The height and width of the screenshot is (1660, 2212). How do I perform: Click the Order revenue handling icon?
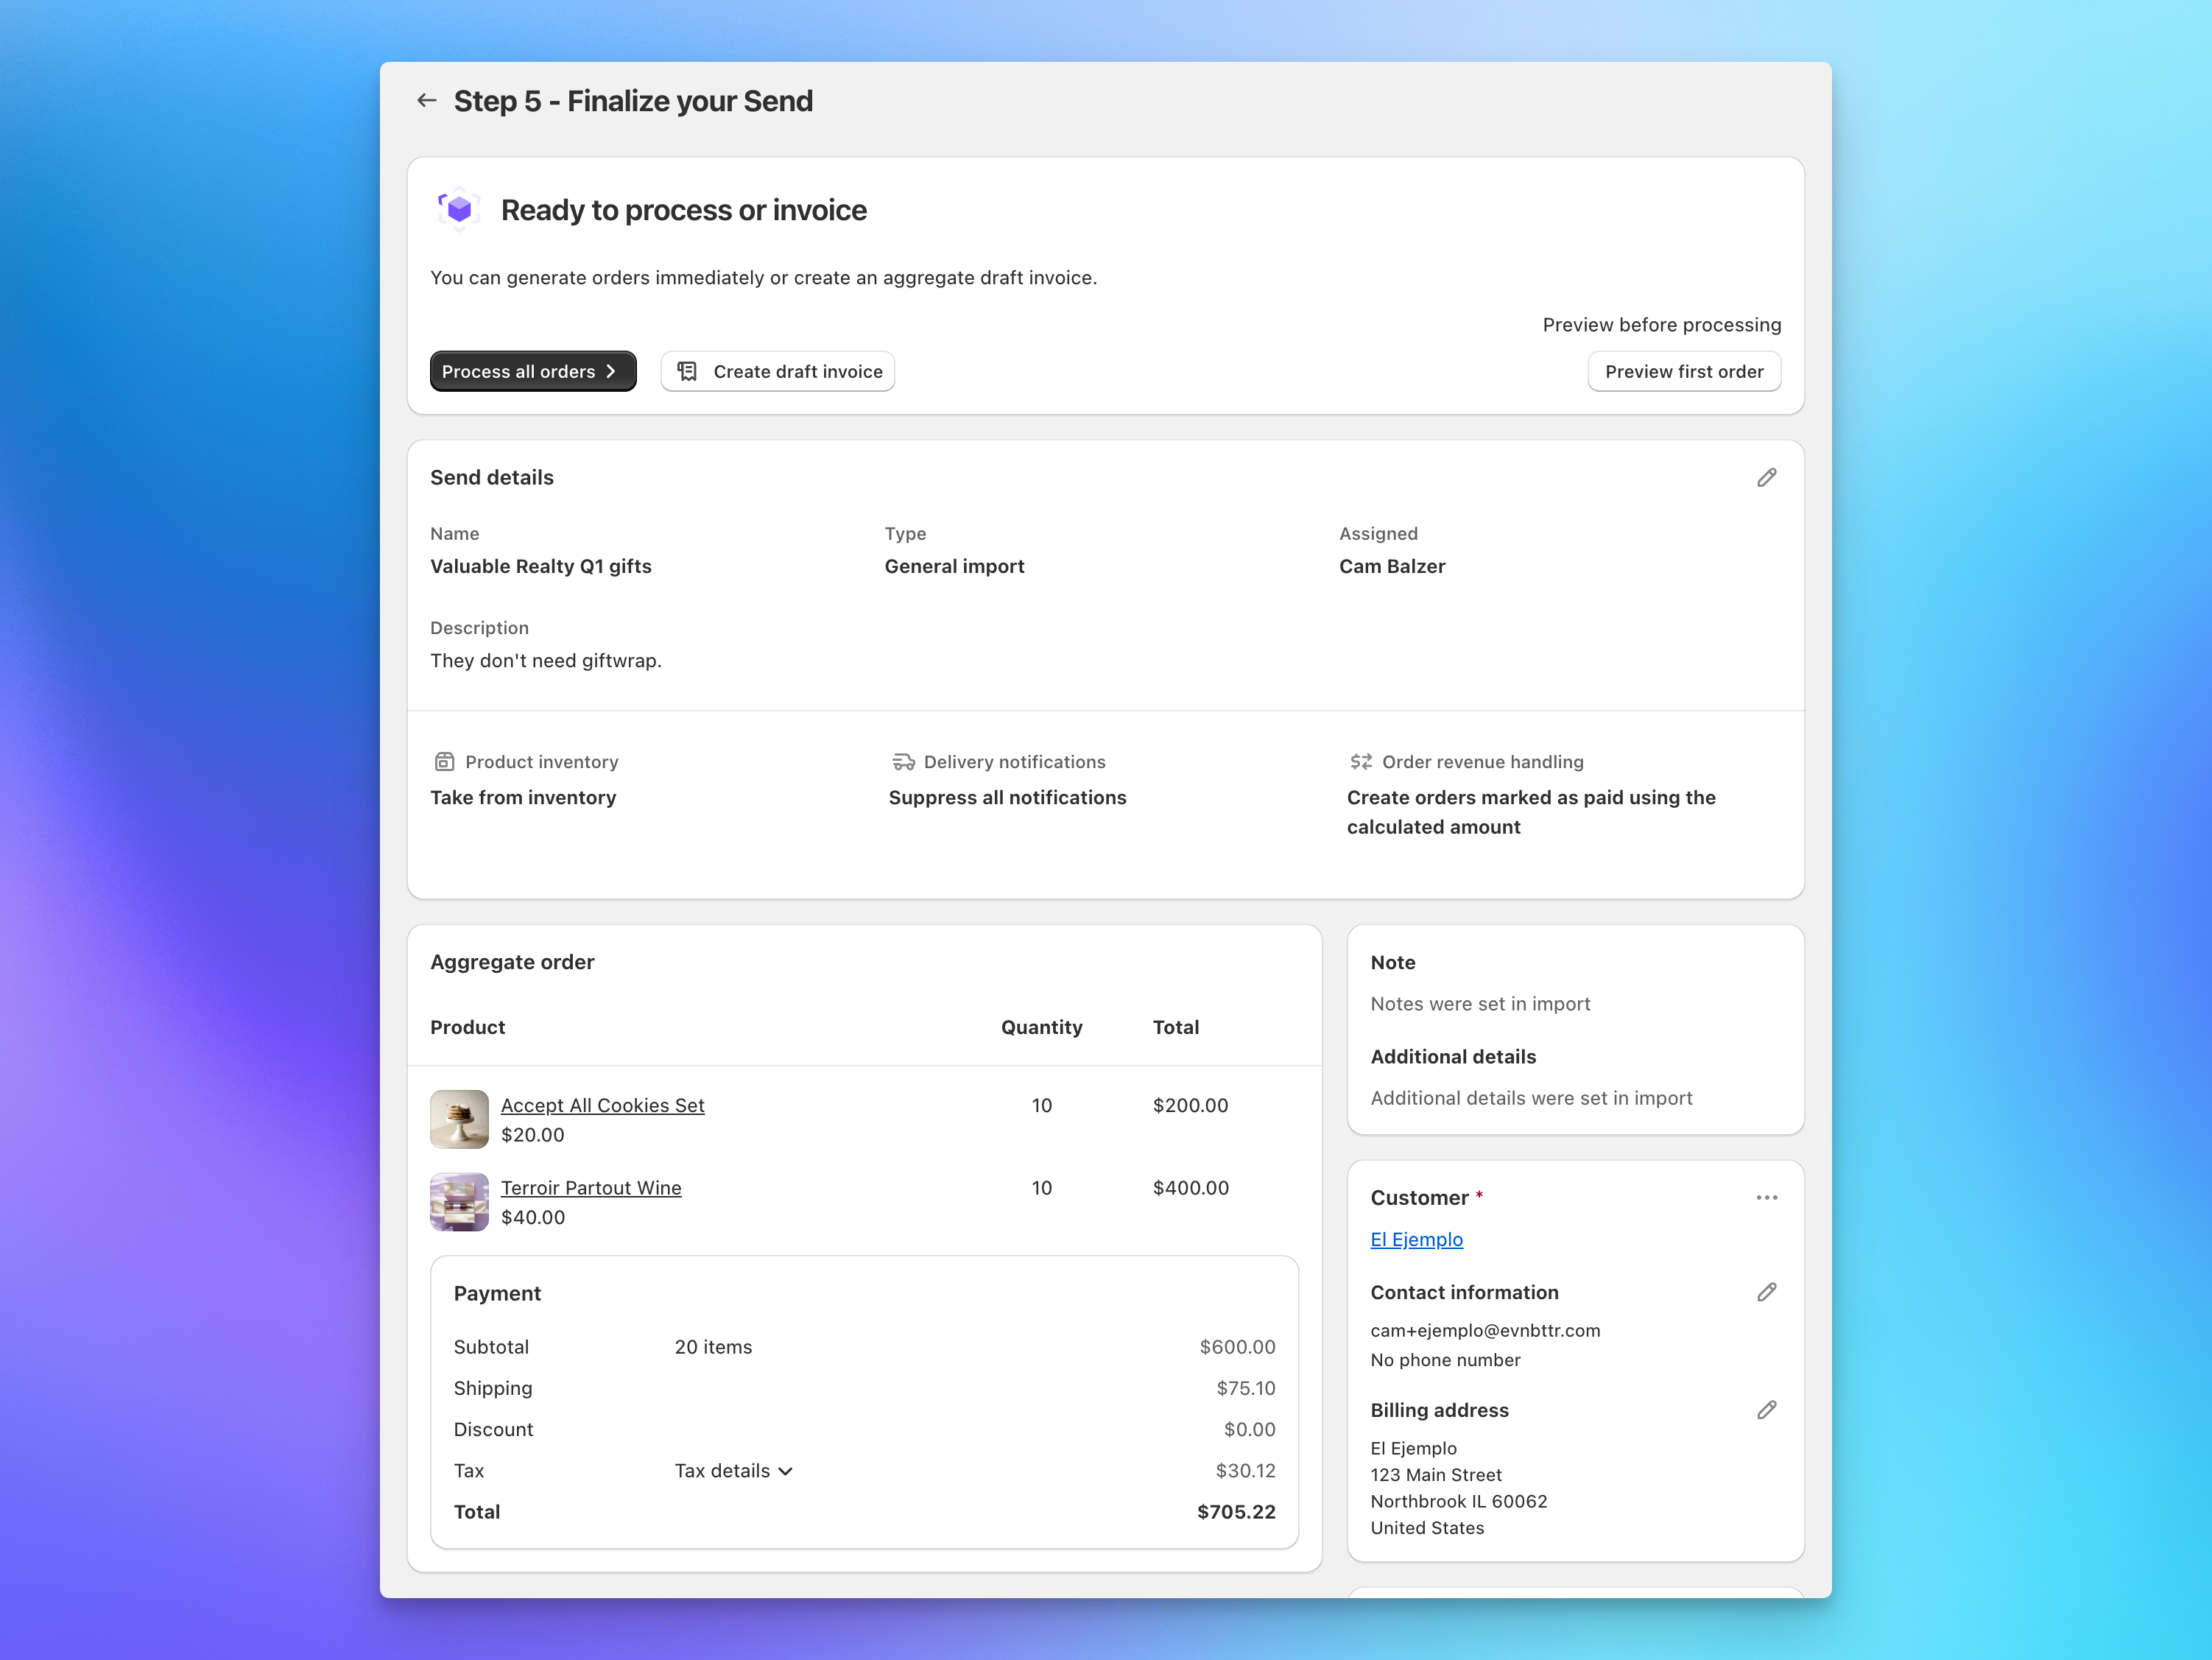coord(1361,761)
